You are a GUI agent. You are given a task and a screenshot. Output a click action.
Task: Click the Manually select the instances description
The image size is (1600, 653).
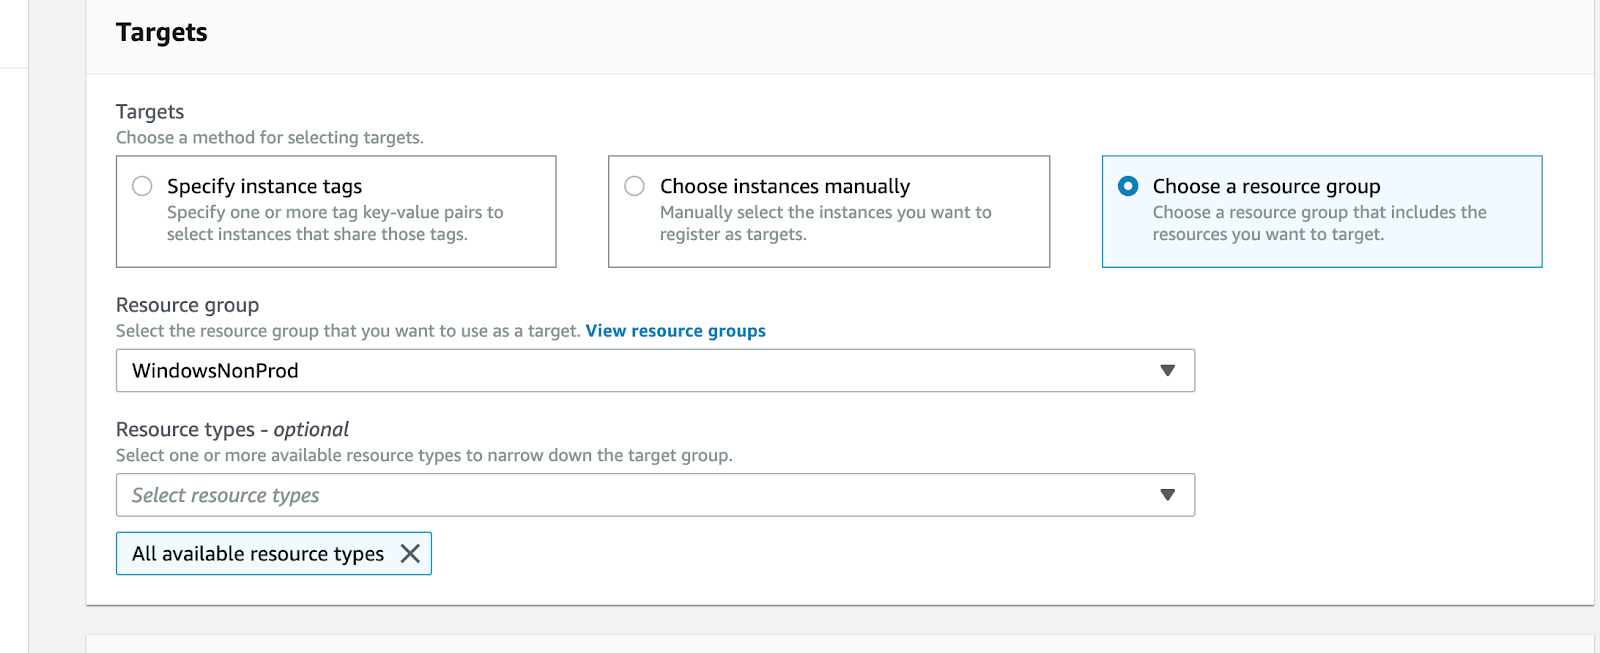pos(825,223)
